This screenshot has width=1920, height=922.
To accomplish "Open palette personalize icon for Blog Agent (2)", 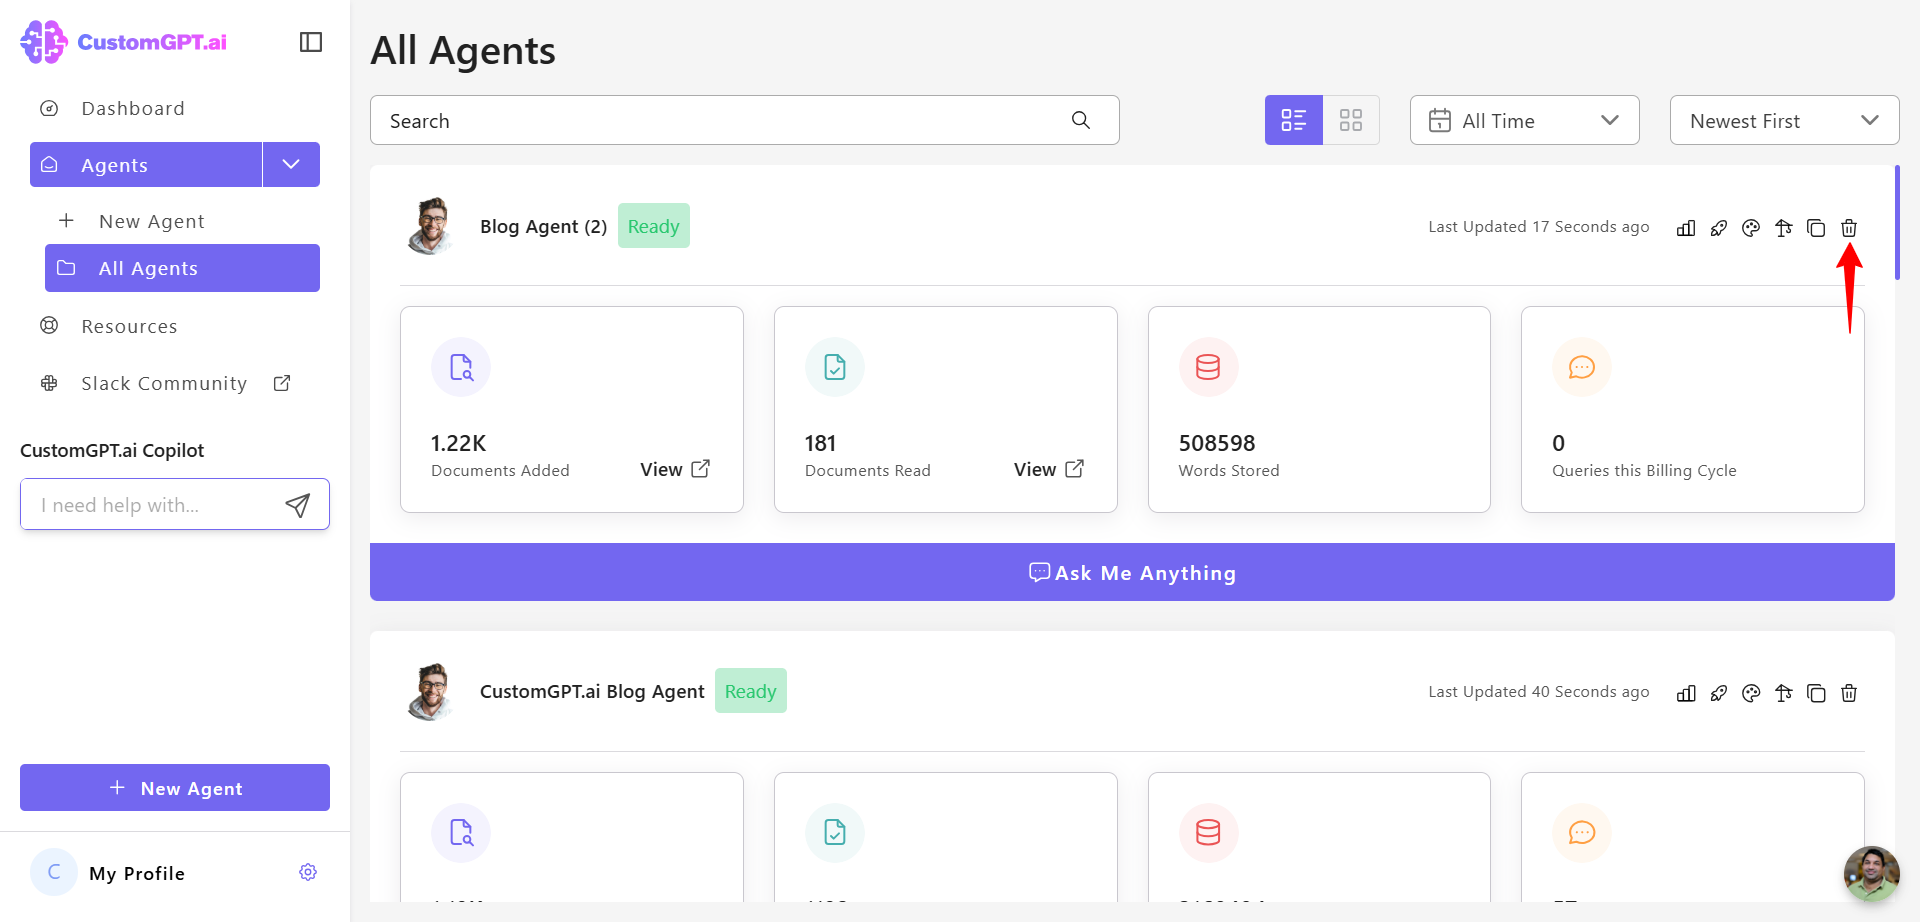I will click(1751, 228).
